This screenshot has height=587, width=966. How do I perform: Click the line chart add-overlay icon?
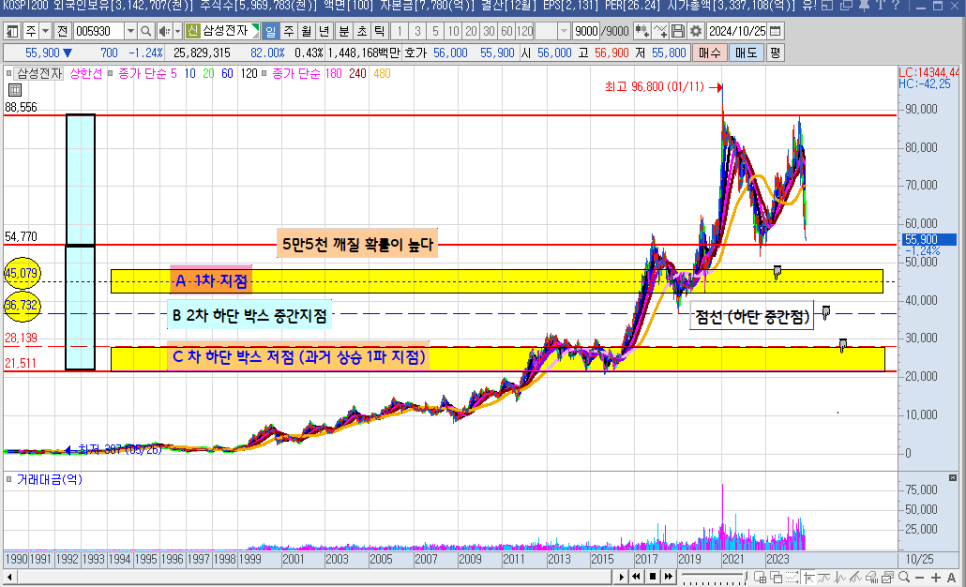click(660, 31)
